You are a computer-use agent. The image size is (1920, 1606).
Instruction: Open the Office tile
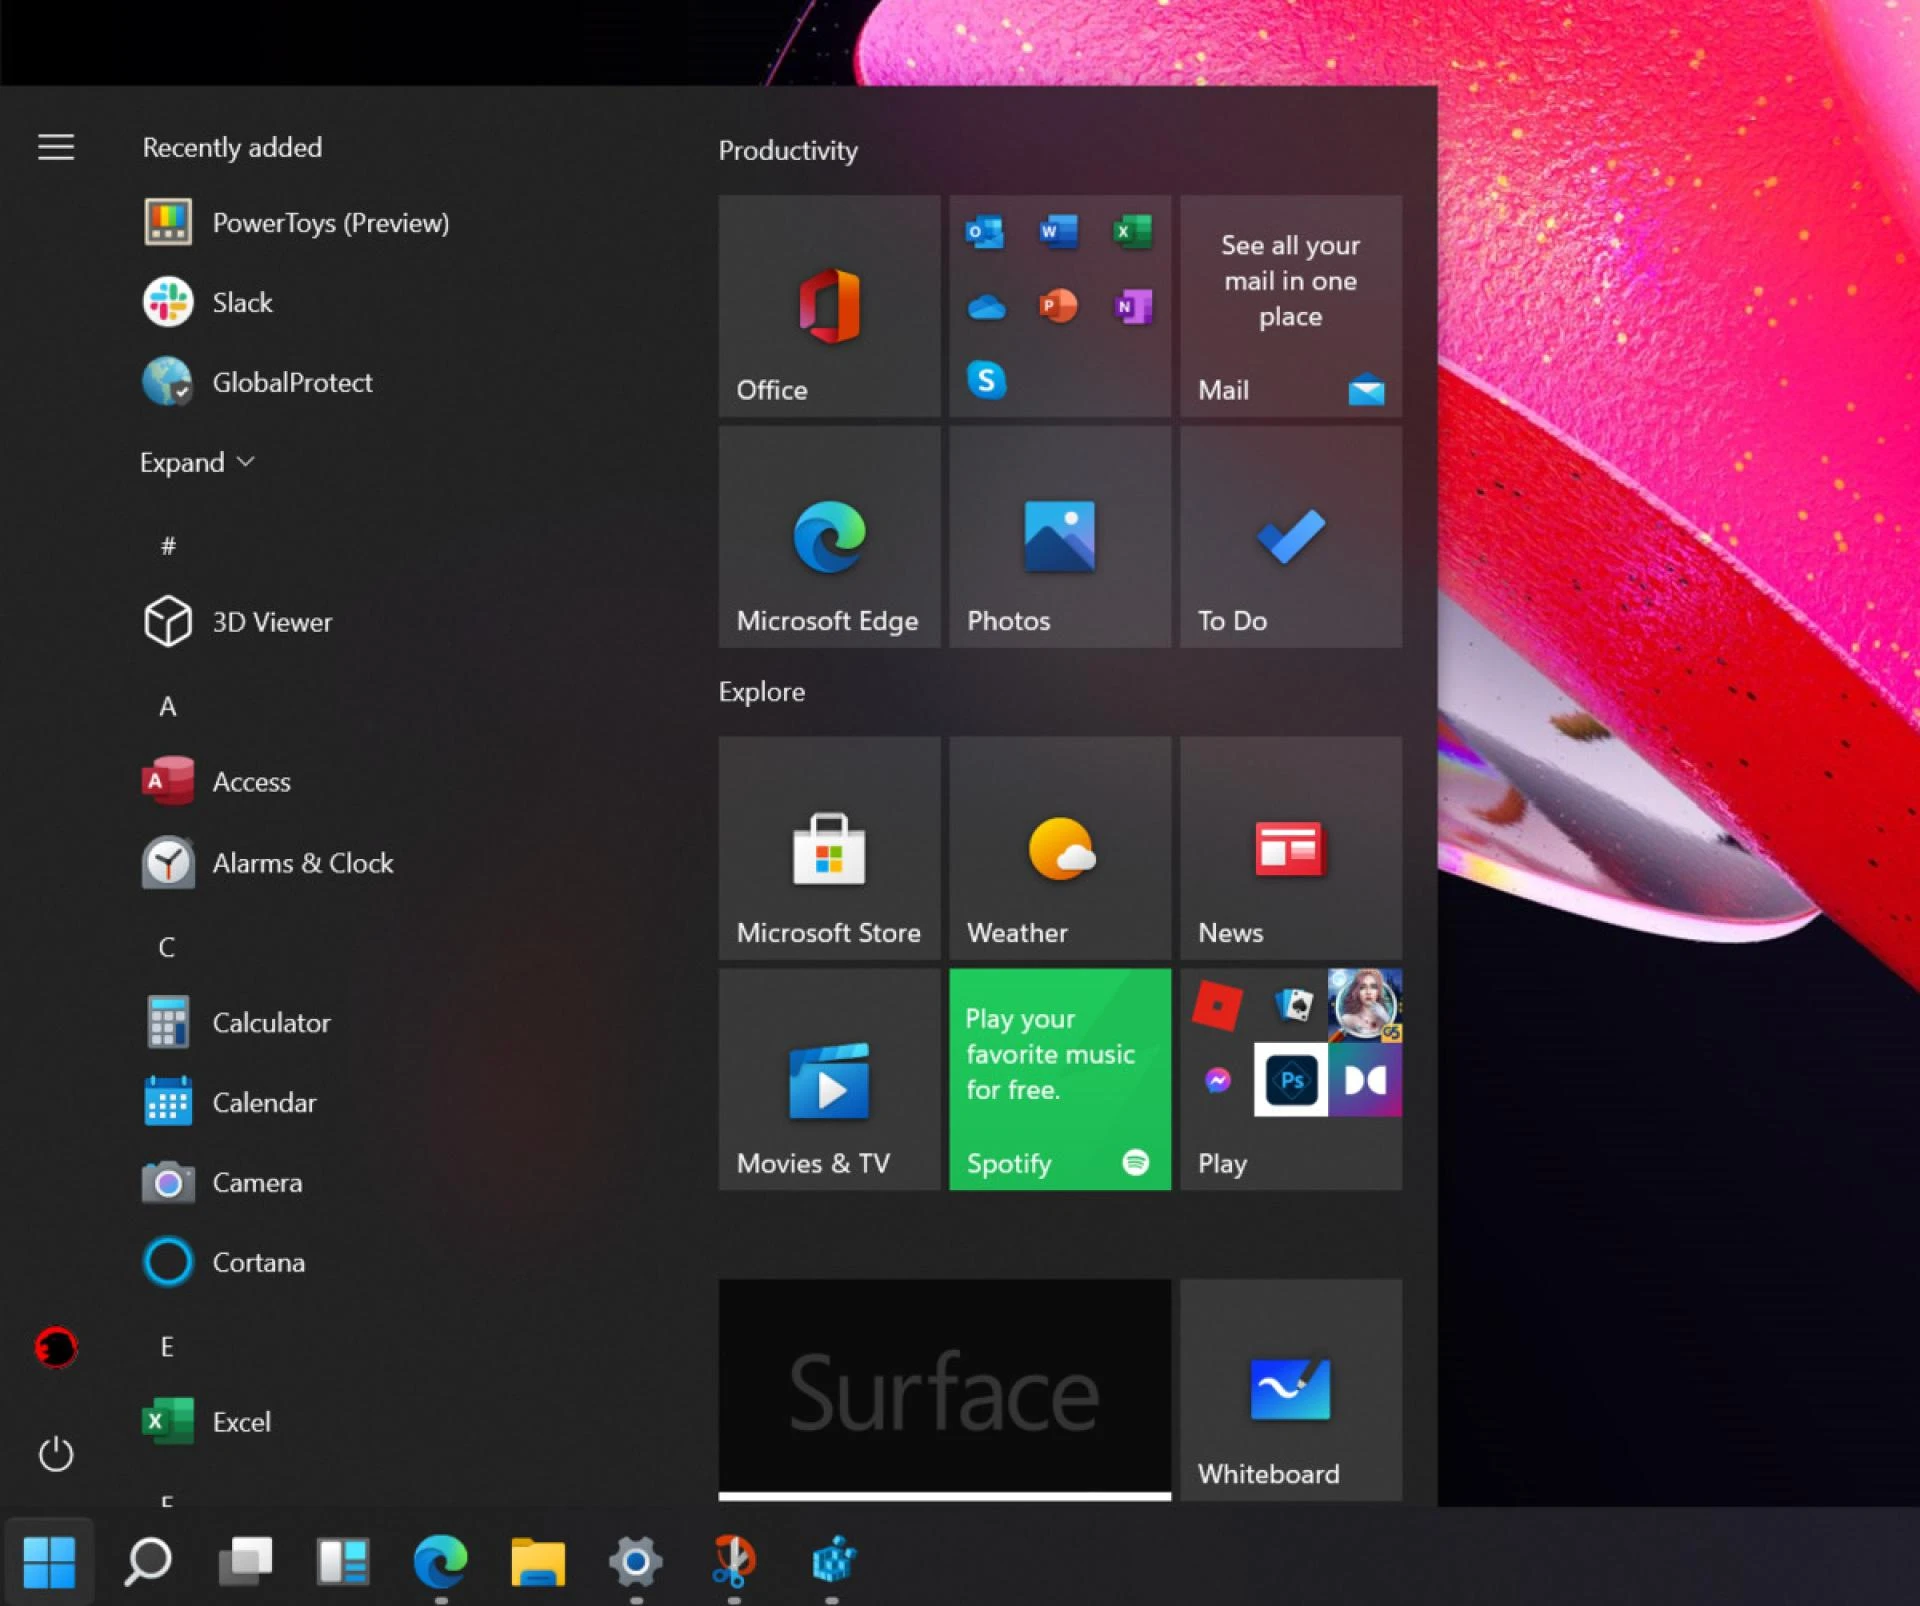[x=828, y=307]
